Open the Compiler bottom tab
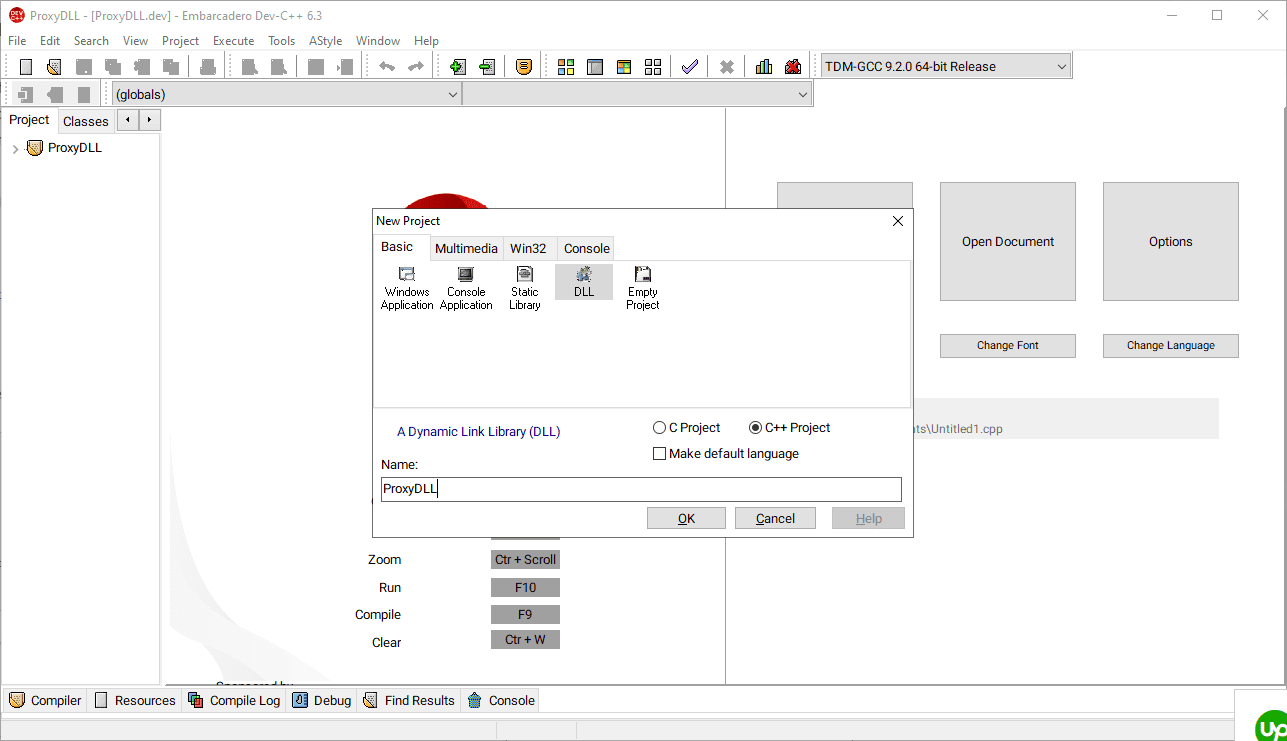The height and width of the screenshot is (741, 1287). click(46, 701)
